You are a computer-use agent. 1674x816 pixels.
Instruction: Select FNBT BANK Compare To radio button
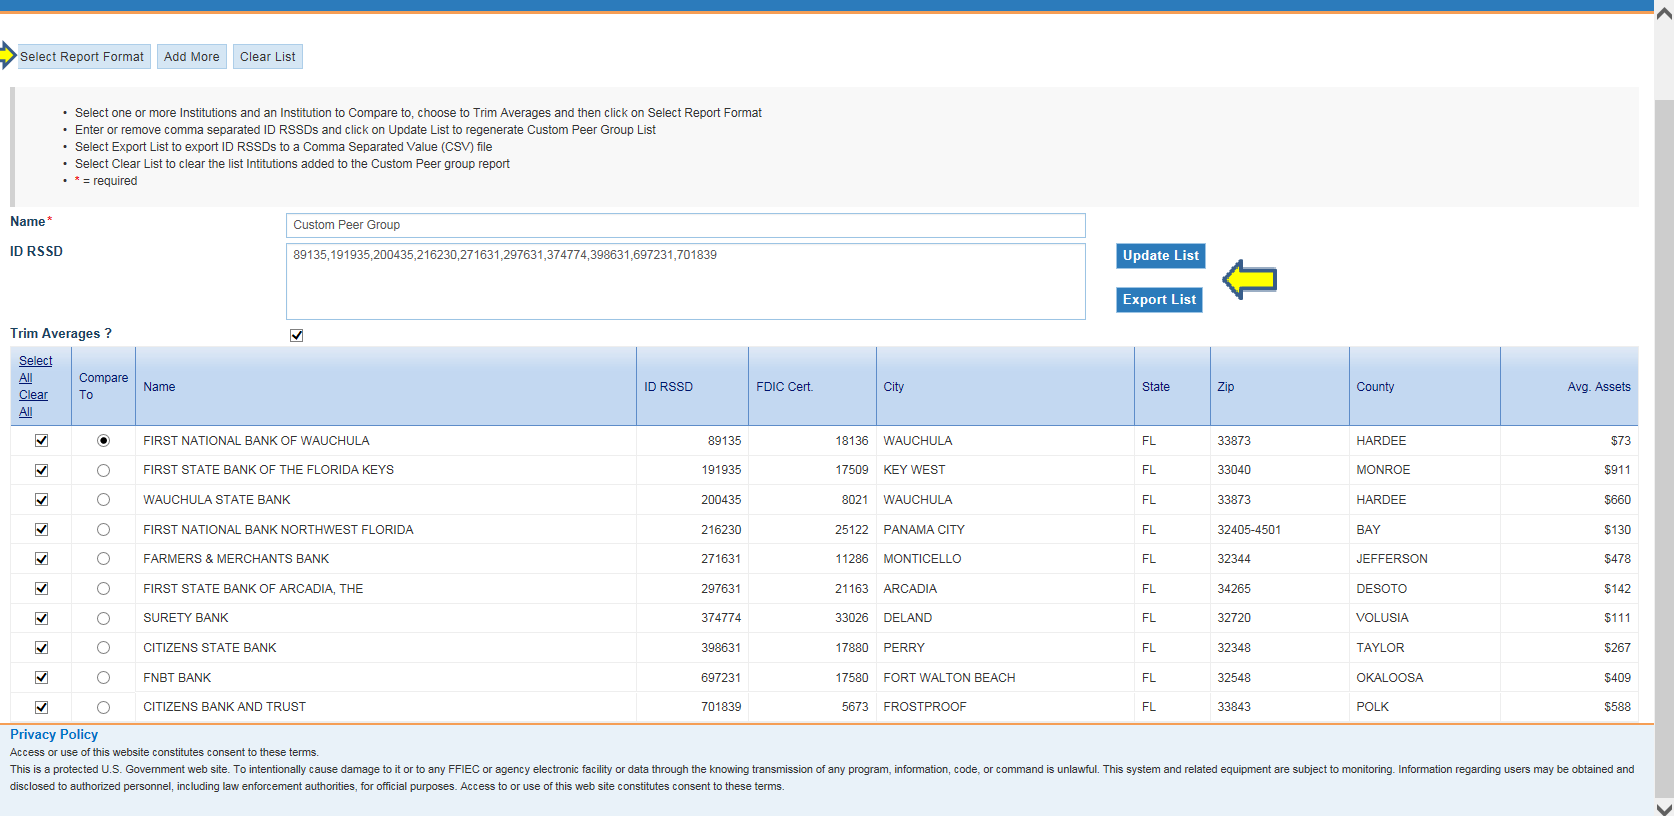point(103,678)
